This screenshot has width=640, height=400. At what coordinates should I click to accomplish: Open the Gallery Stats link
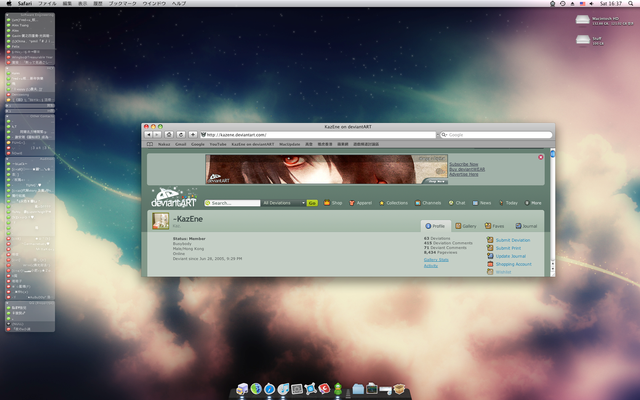pos(436,260)
